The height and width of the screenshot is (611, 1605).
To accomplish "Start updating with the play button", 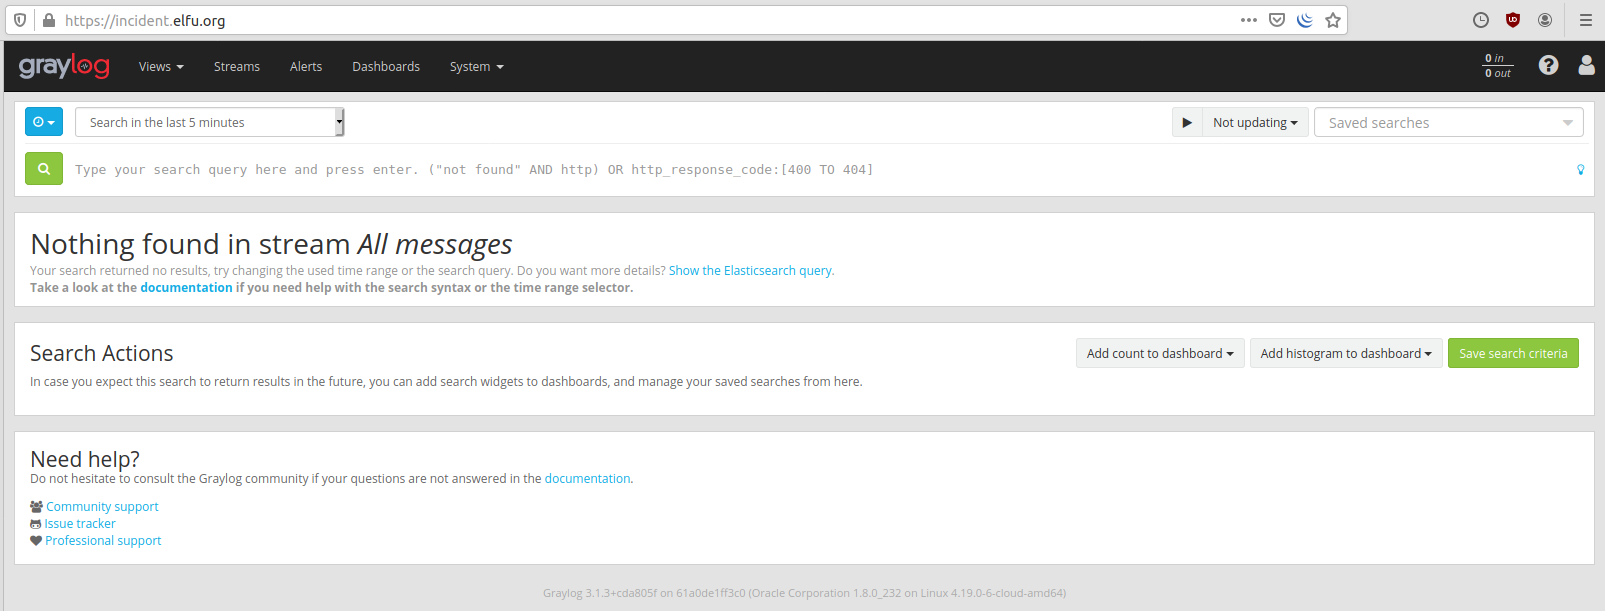I will coord(1187,122).
